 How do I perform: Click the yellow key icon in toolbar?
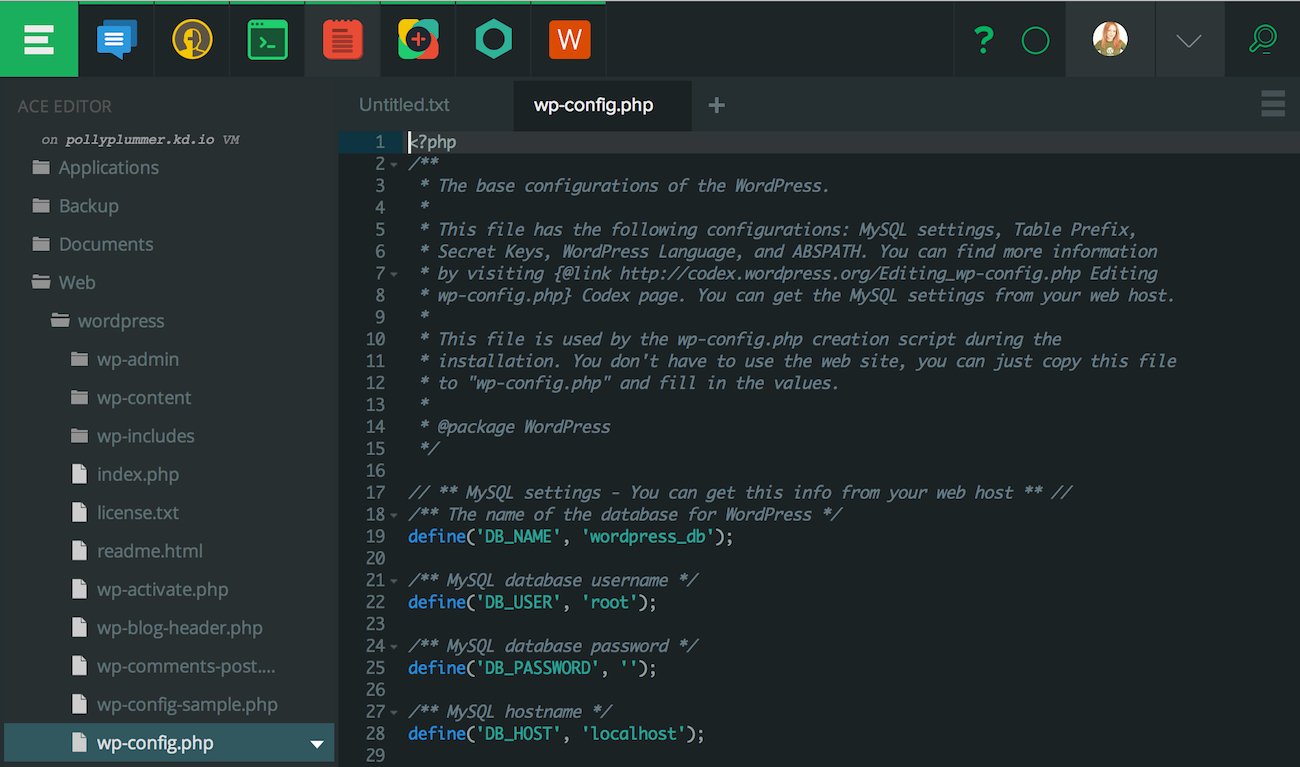click(191, 39)
